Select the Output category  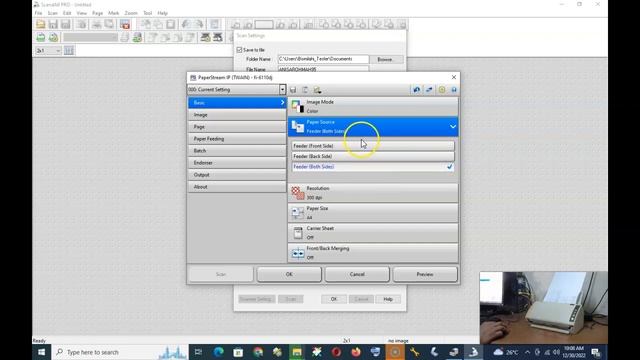pos(237,175)
